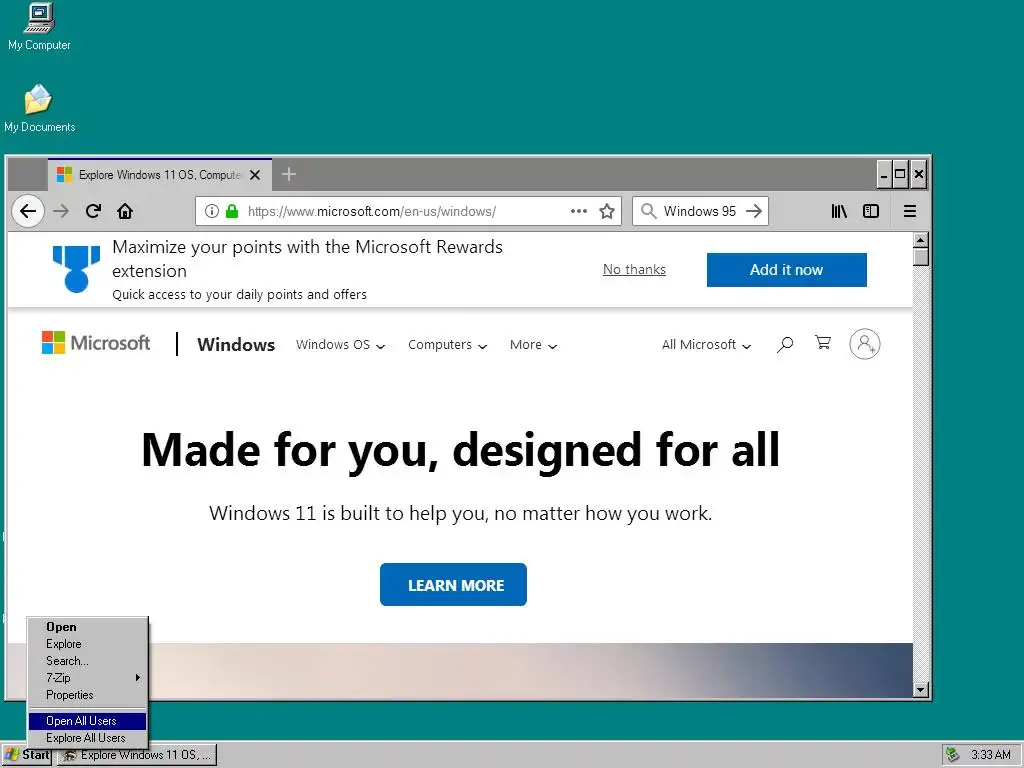
Task: Bookmark this page with the star icon
Action: (x=607, y=211)
